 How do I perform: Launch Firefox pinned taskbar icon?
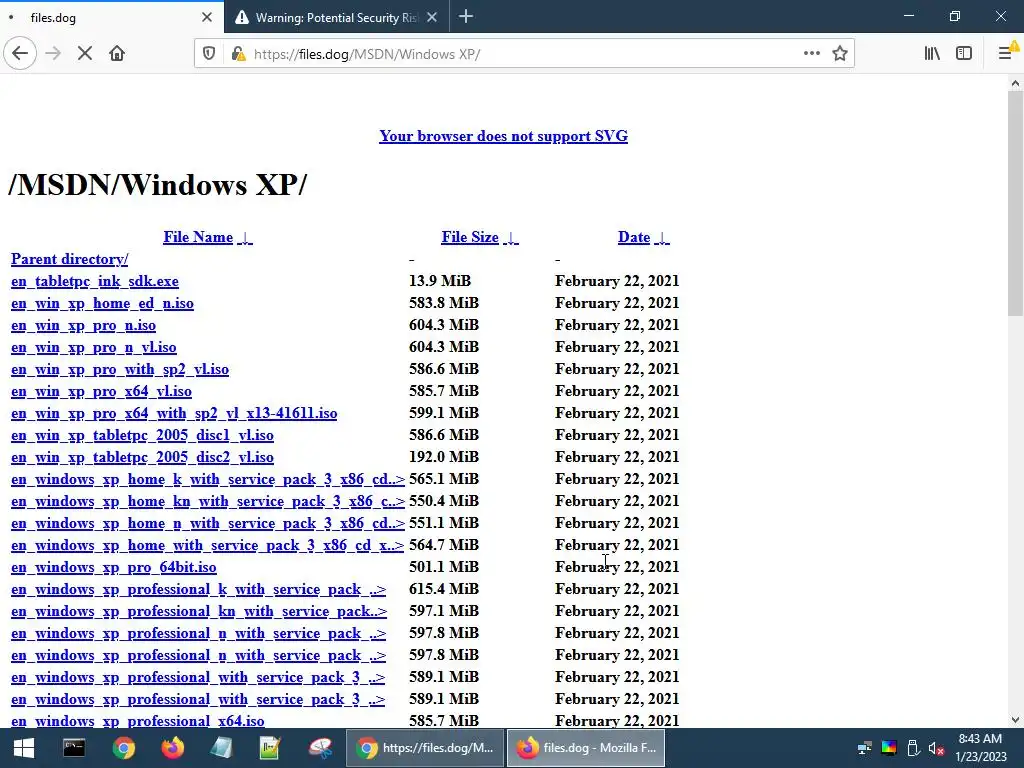pyautogui.click(x=172, y=748)
